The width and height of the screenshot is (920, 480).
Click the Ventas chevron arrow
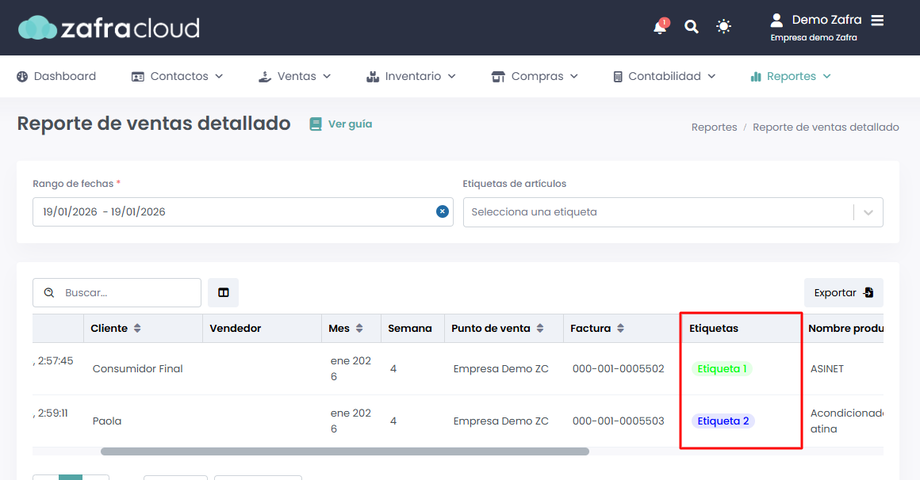pos(327,76)
